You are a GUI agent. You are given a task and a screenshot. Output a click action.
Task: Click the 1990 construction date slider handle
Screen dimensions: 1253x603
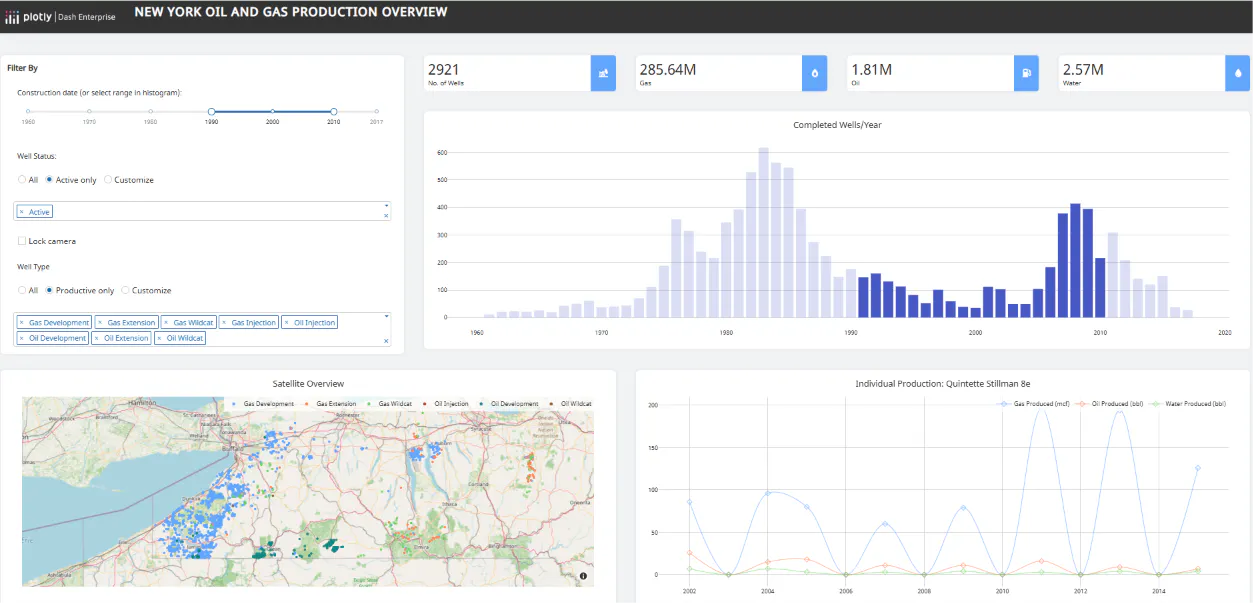[x=211, y=112]
